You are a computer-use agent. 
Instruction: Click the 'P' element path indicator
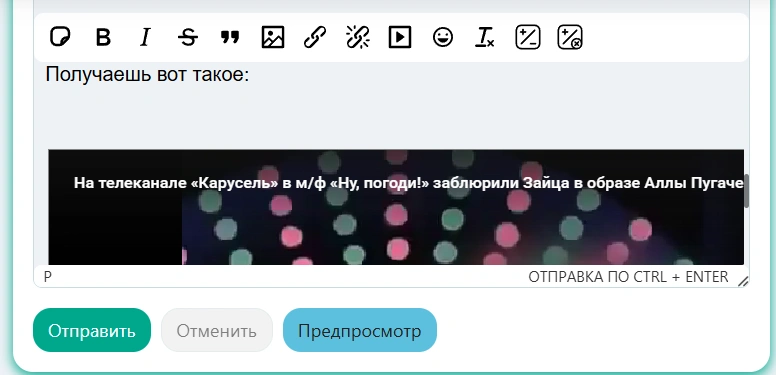(48, 277)
